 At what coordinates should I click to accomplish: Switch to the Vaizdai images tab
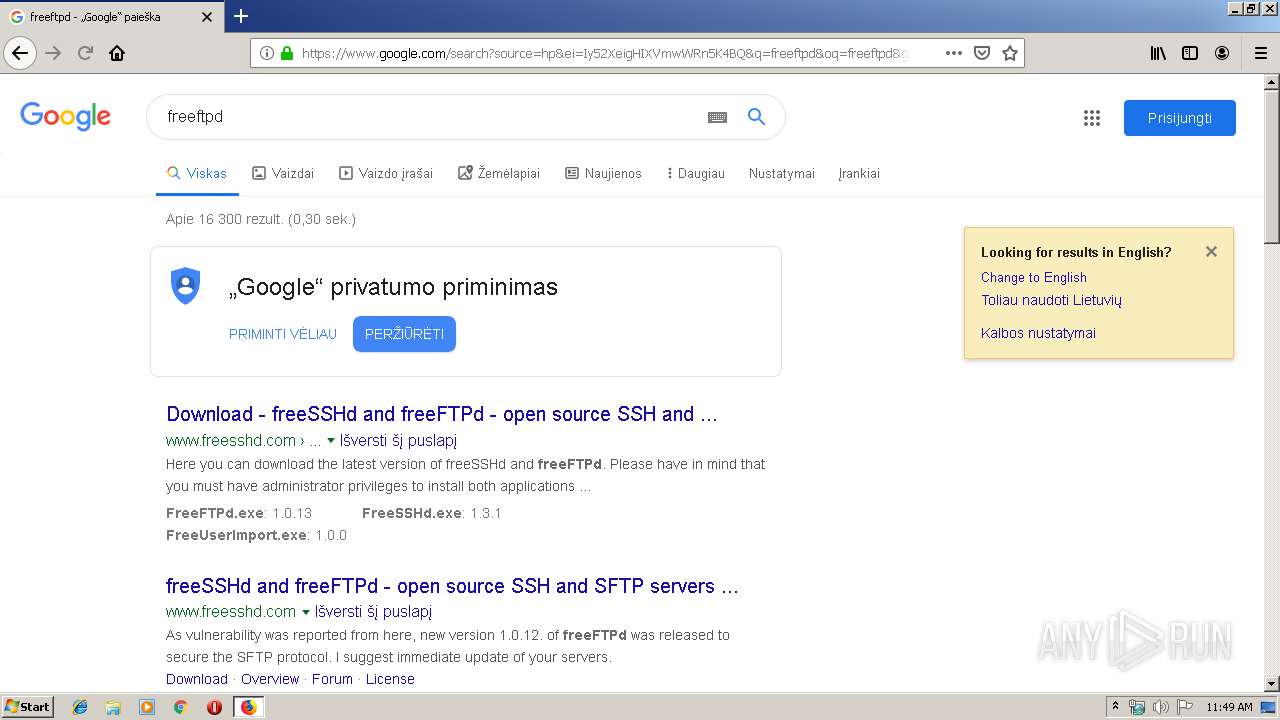(x=283, y=173)
